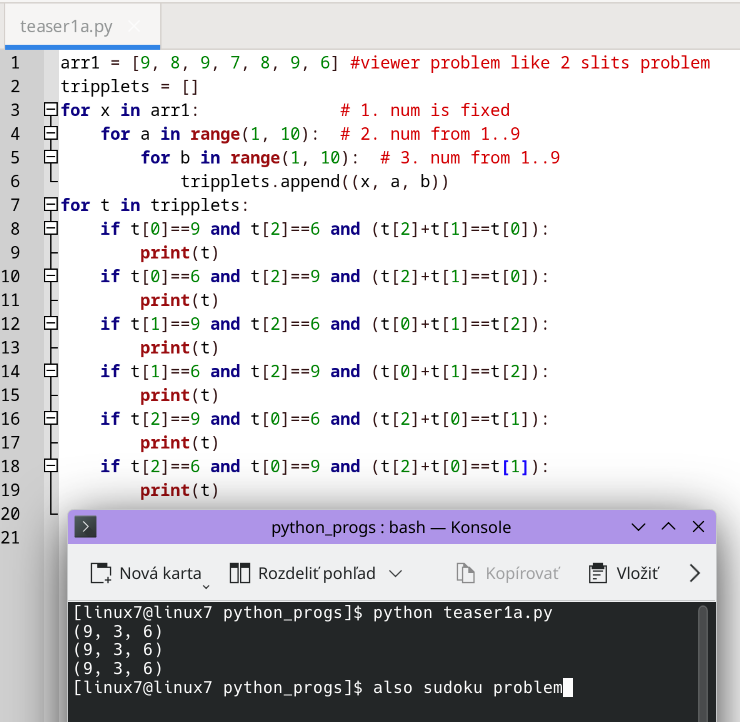740x722 pixels.
Task: Click line number 13 in the gutter
Action: click(10, 348)
